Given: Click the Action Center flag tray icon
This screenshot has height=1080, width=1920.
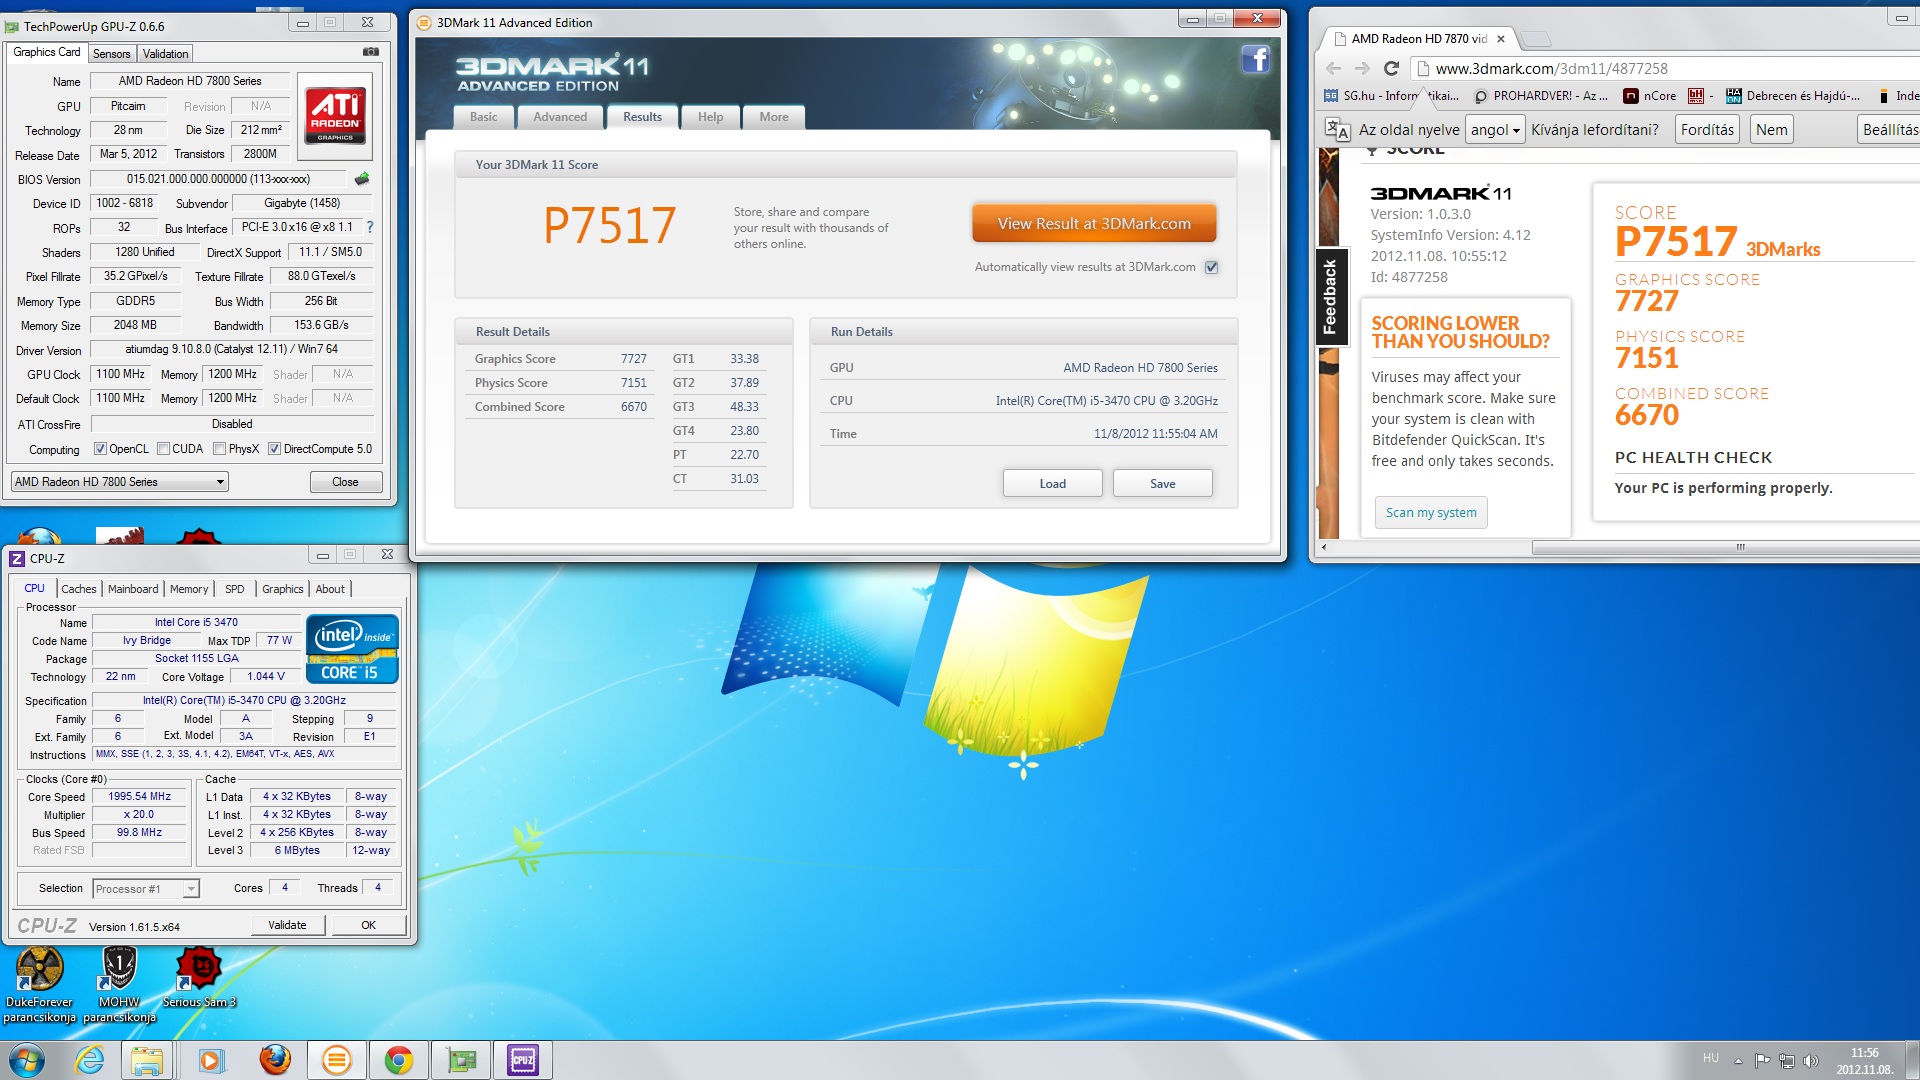Looking at the screenshot, I should point(1762,1060).
